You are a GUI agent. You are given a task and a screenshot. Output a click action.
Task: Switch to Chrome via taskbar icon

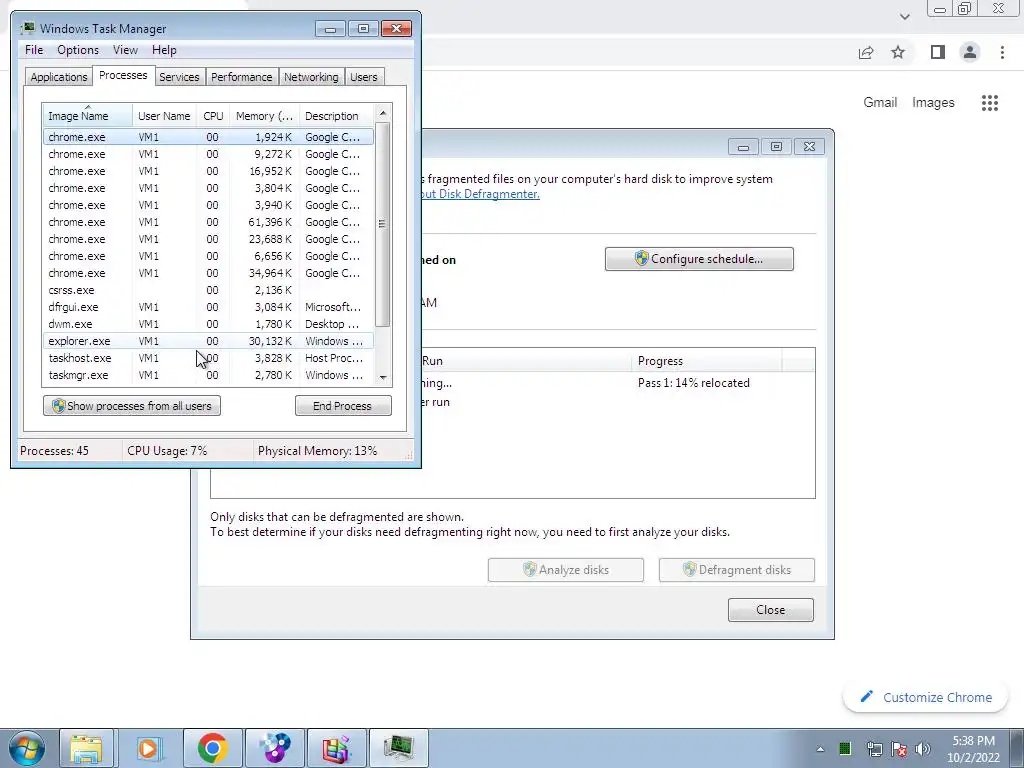tap(212, 748)
